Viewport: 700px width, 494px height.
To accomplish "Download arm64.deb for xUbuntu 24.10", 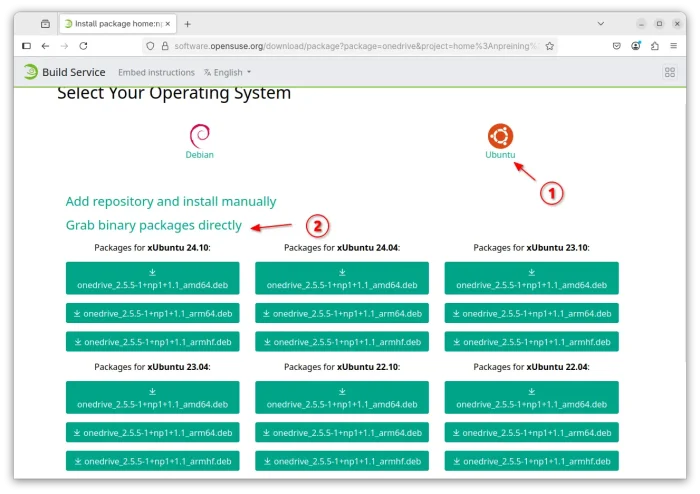I will click(152, 313).
